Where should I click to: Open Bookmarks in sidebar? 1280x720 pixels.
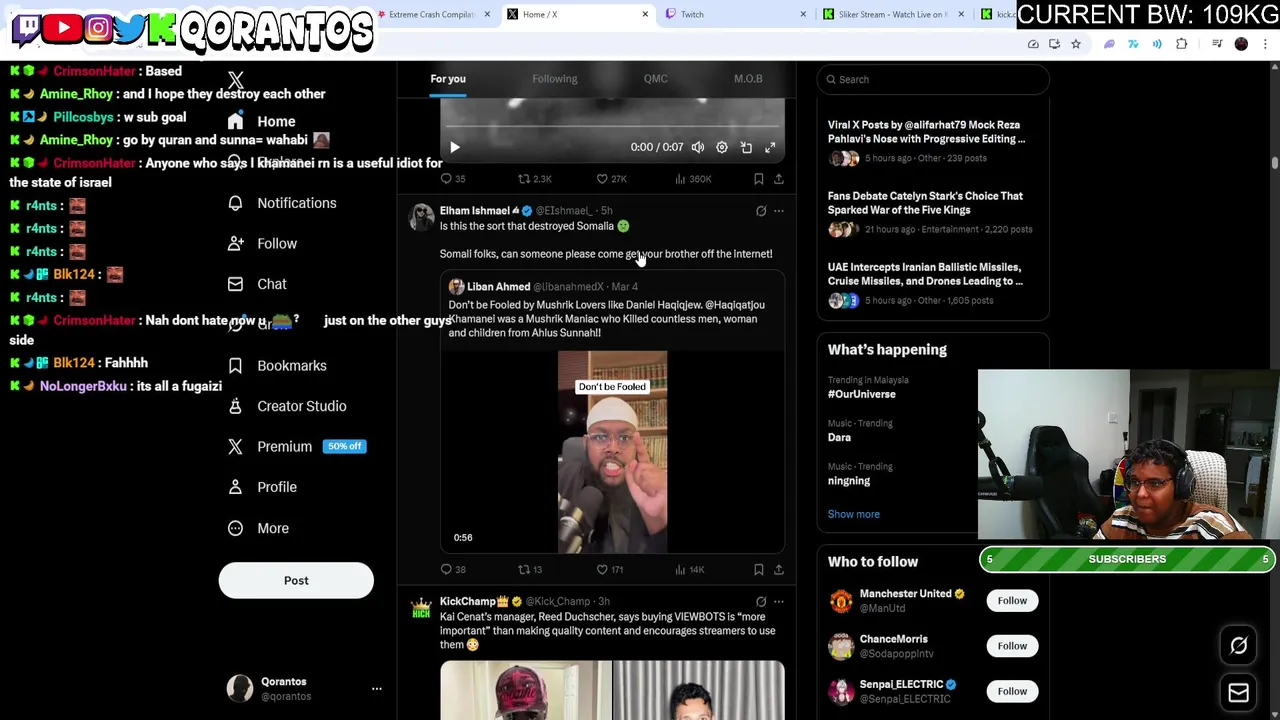(277, 366)
